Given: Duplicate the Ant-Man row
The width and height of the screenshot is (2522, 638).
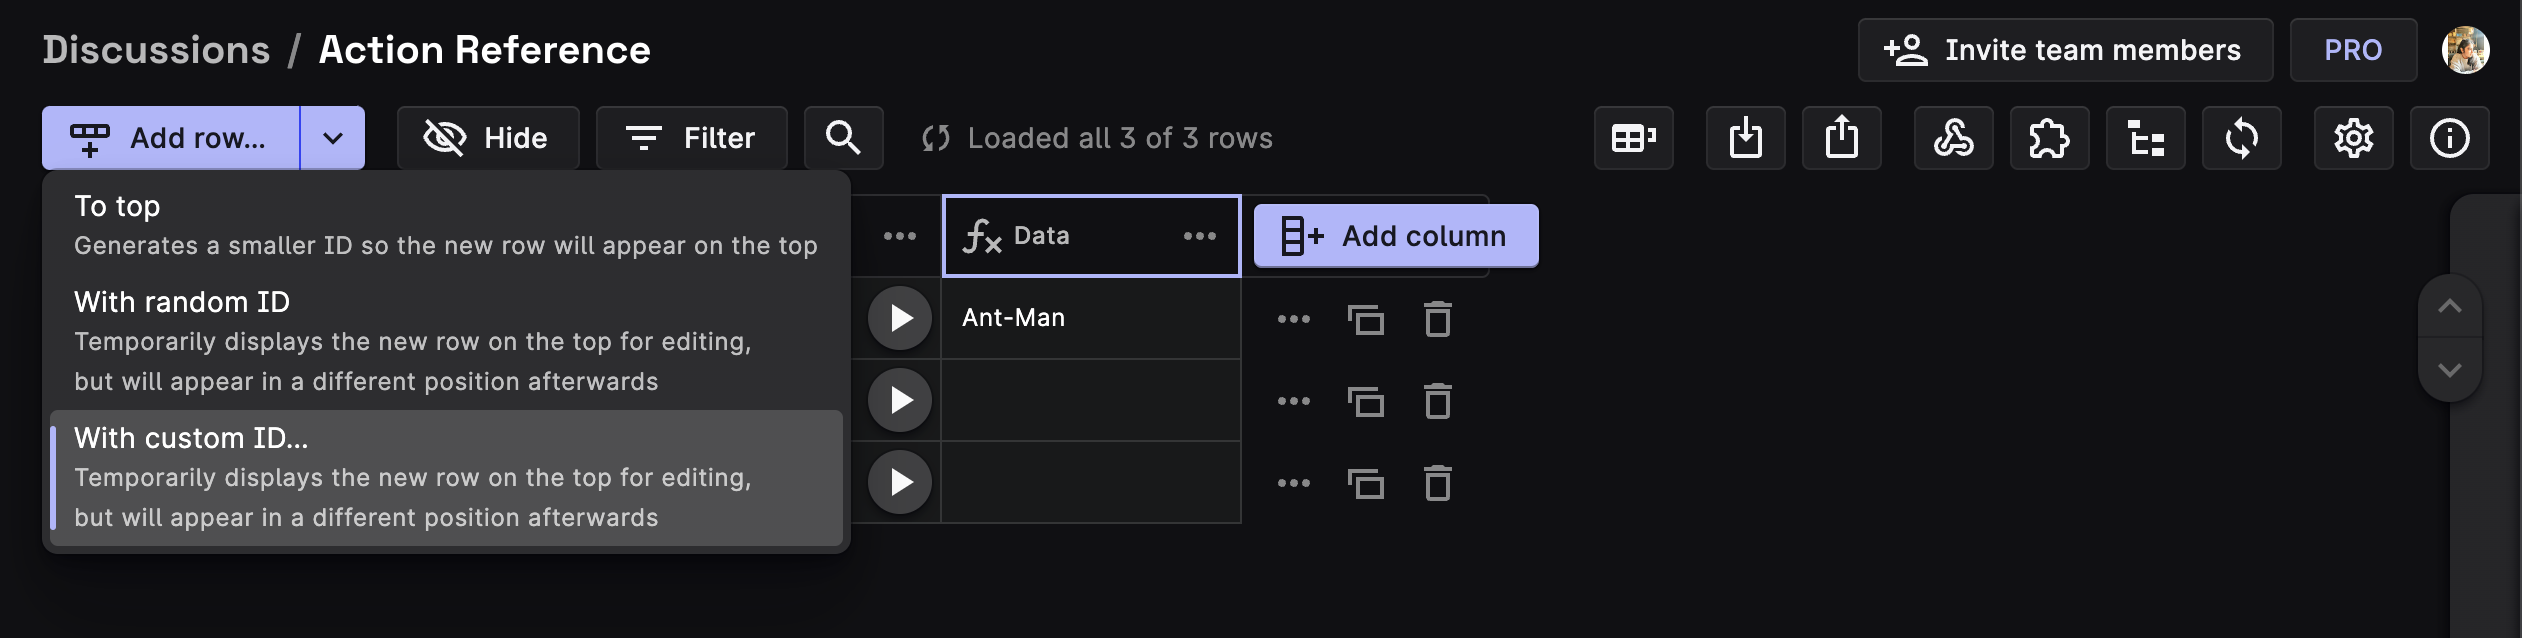Looking at the screenshot, I should (x=1365, y=319).
